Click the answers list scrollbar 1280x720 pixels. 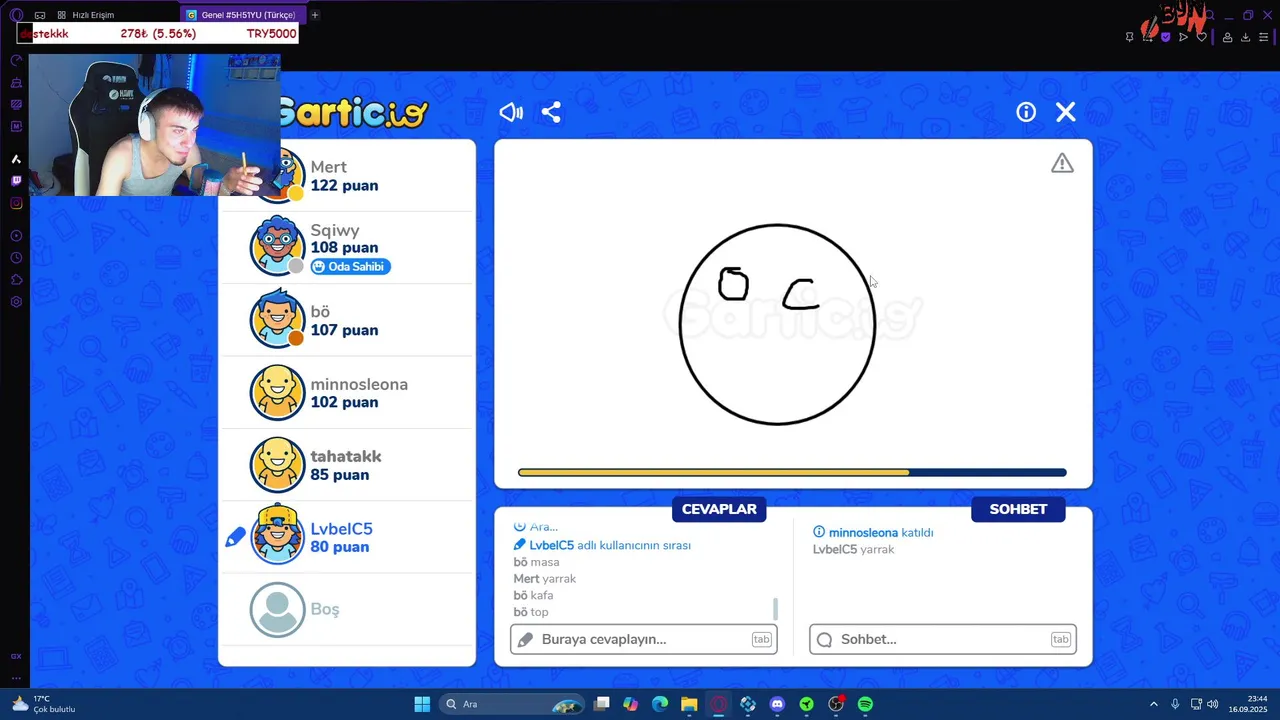[x=775, y=609]
